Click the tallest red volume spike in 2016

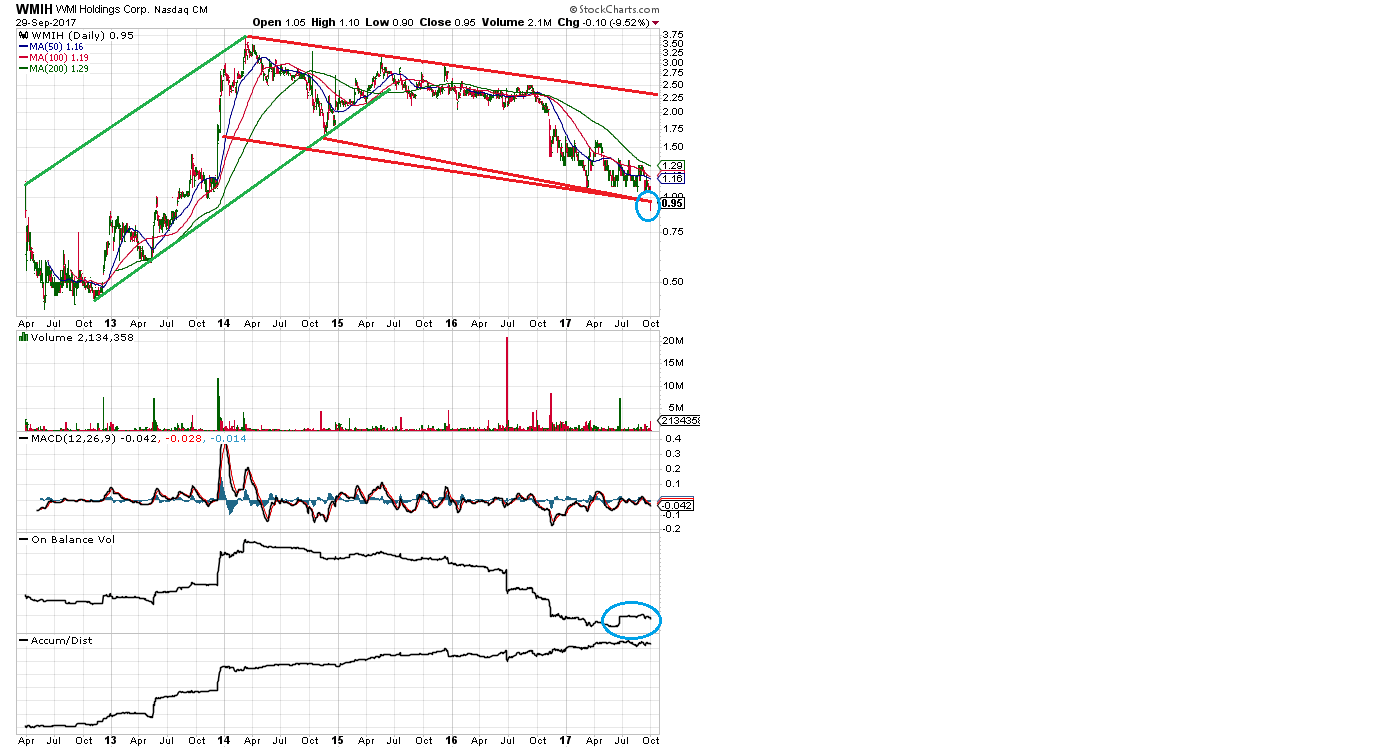tap(507, 384)
